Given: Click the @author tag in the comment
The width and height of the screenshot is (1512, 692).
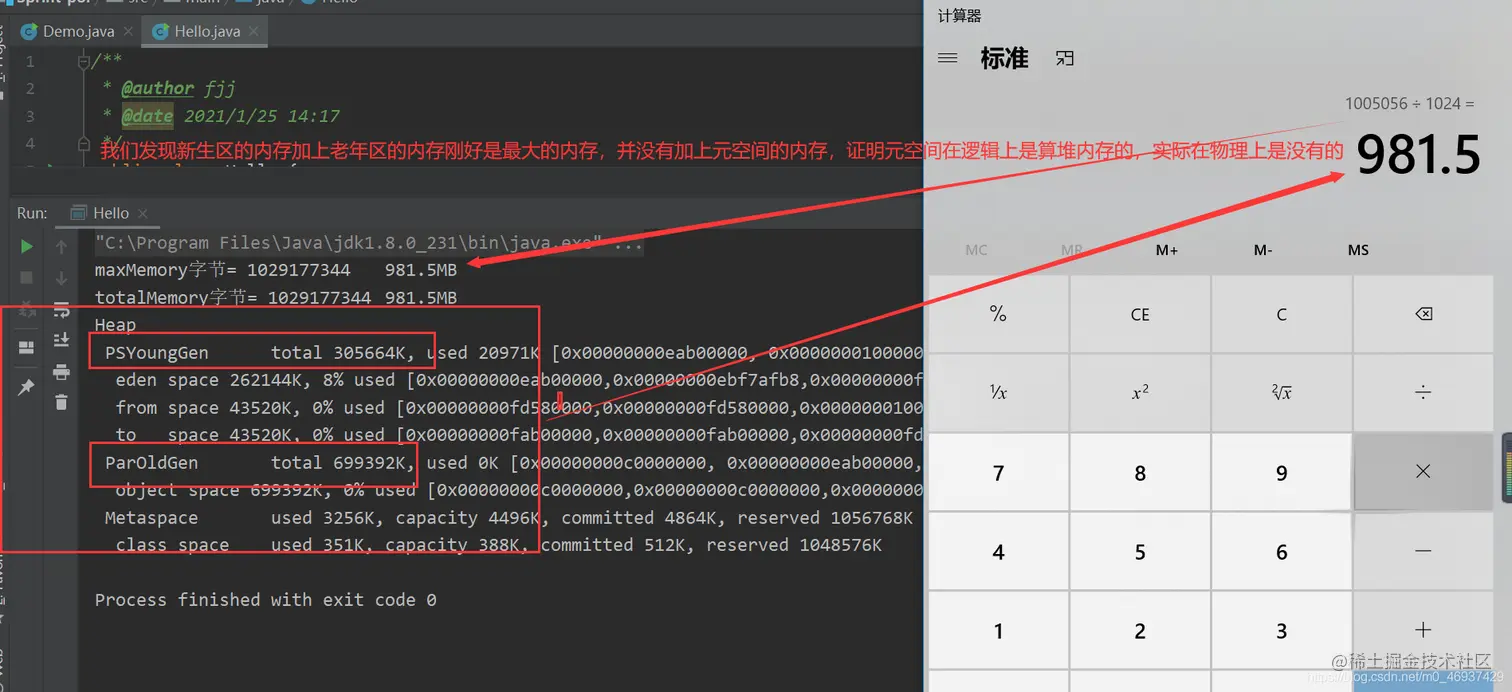Looking at the screenshot, I should coord(157,88).
